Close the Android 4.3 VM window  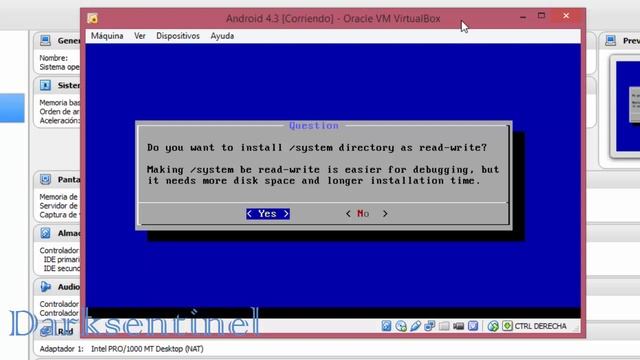[566, 16]
